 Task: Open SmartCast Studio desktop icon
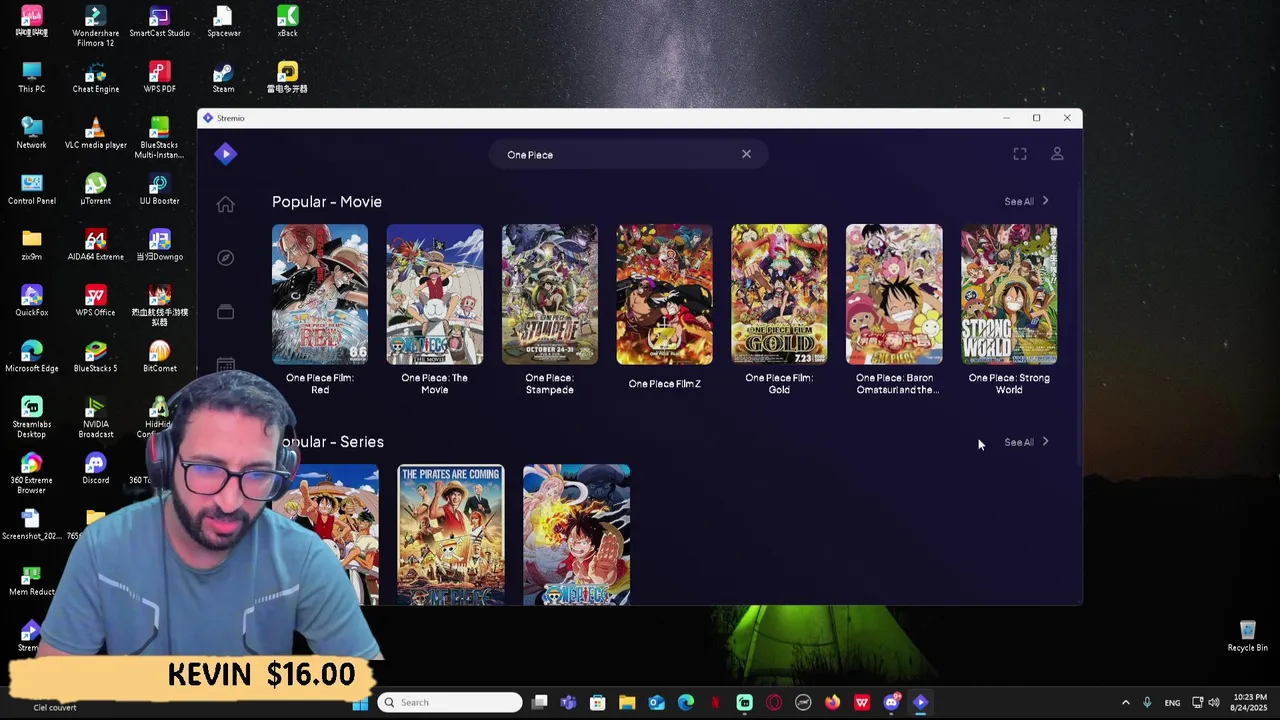(x=159, y=22)
